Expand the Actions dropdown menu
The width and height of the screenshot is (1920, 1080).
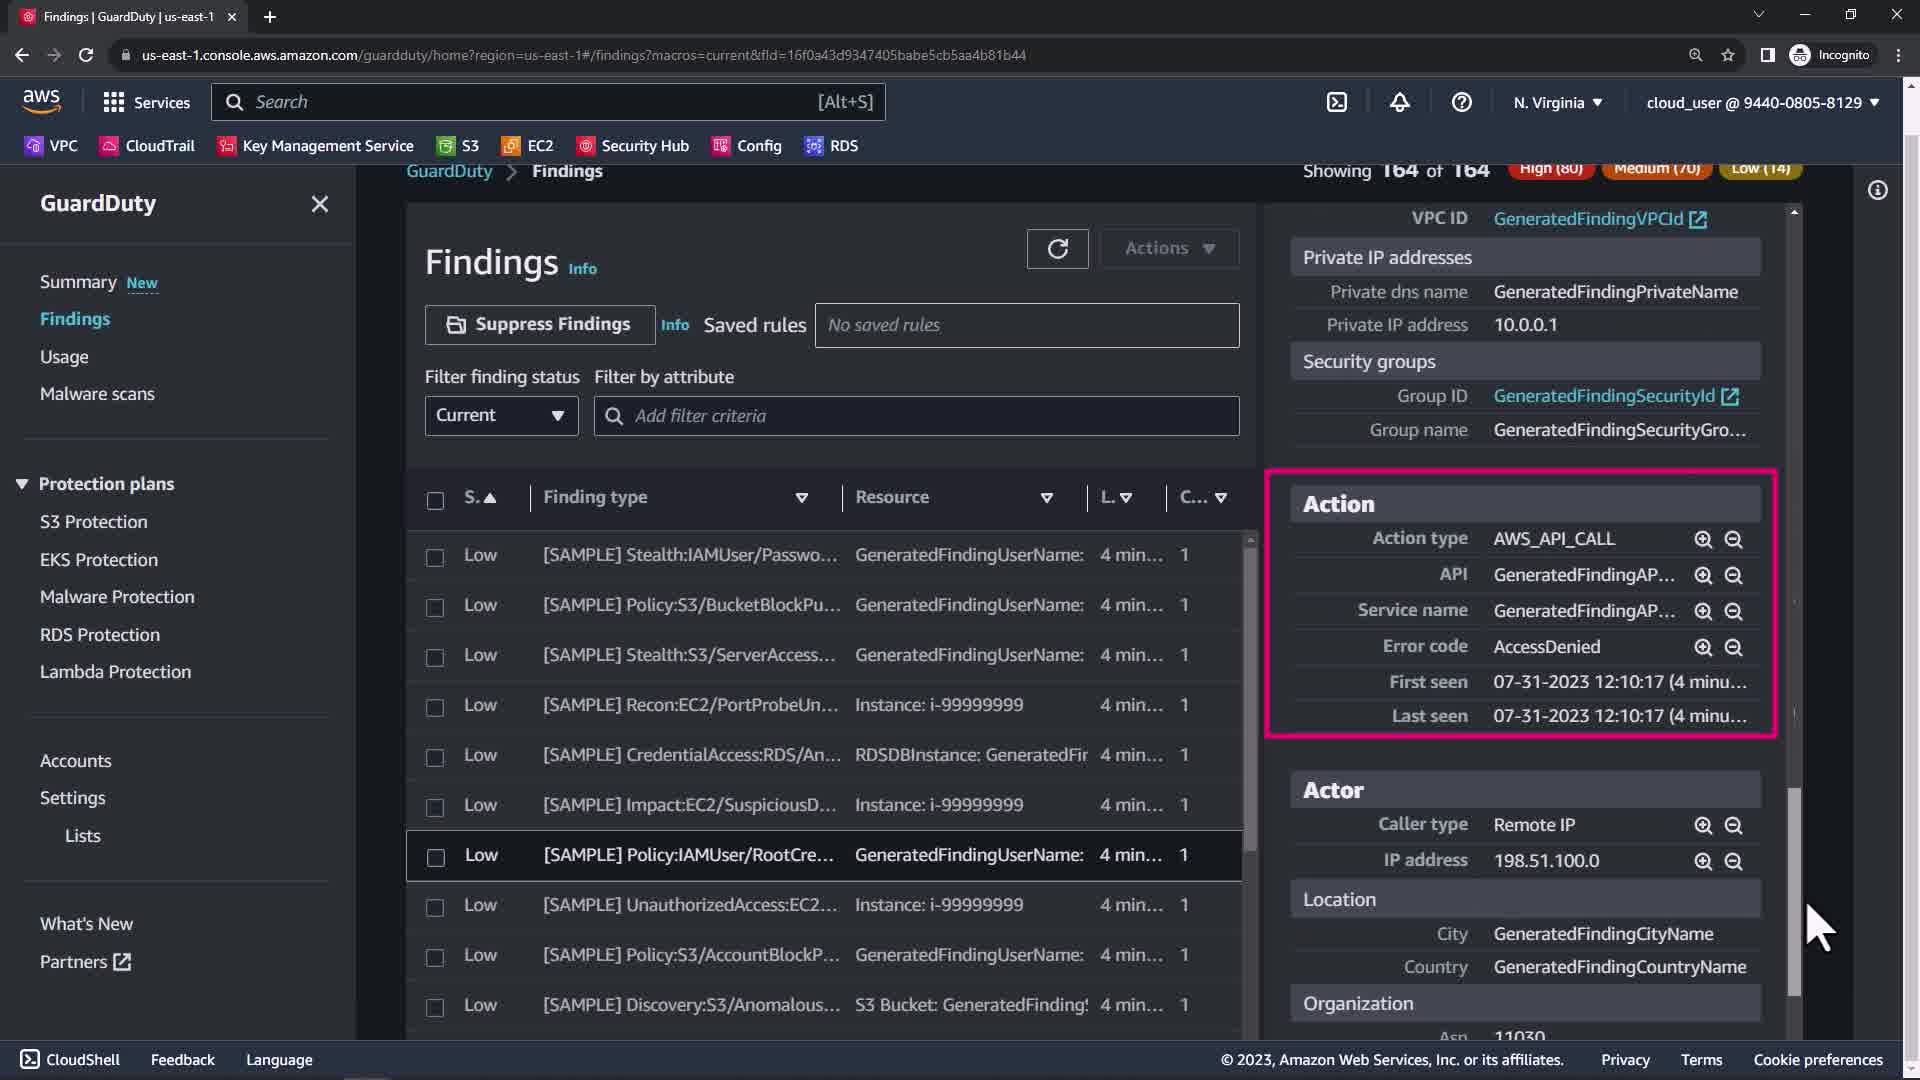click(1169, 249)
